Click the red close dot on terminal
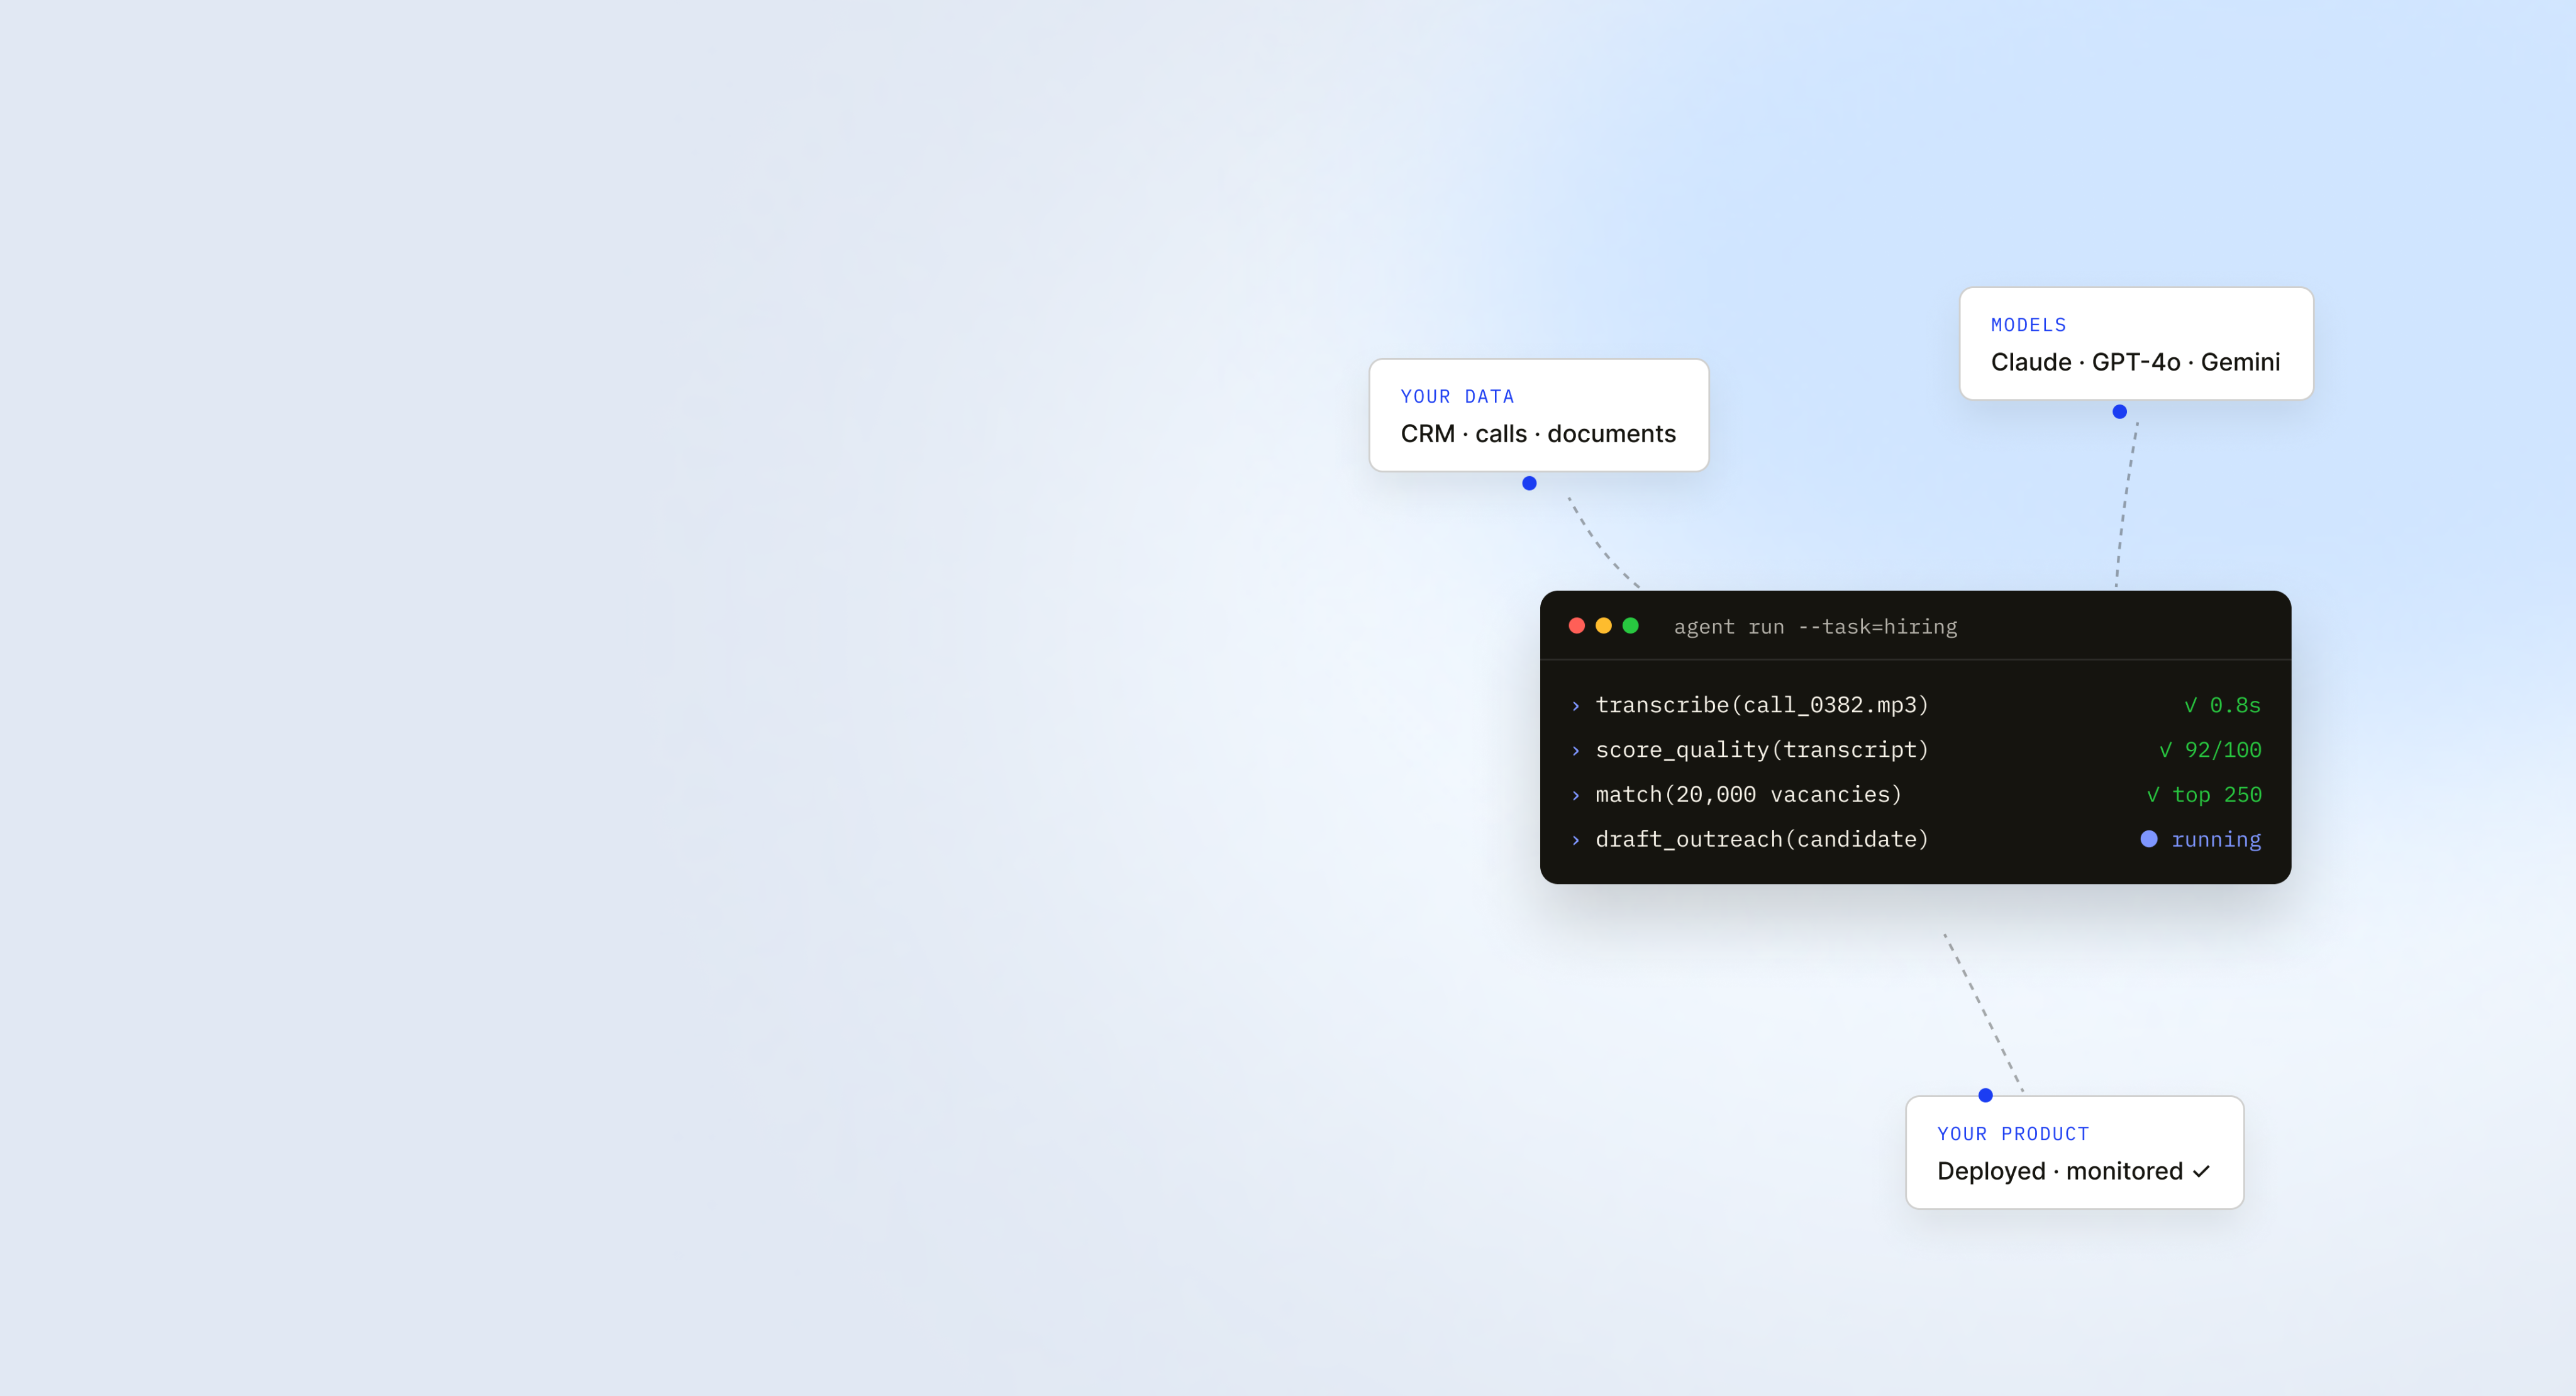The width and height of the screenshot is (2576, 1396). 1577,626
